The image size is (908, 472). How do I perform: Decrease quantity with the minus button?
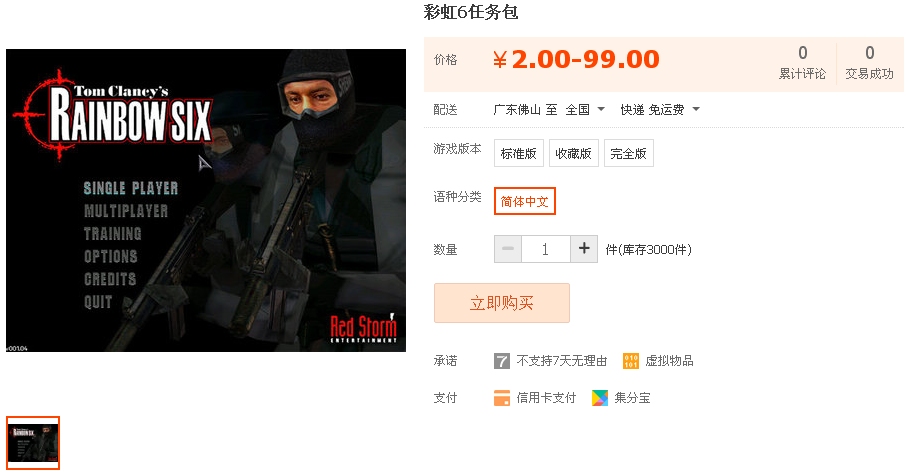[508, 249]
